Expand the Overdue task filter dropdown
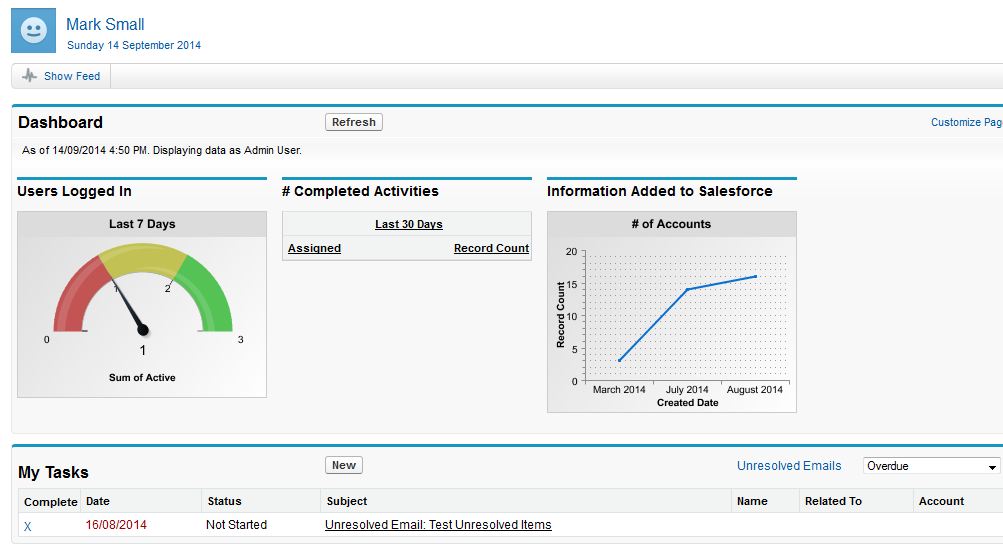Viewport: 1003px width, 551px height. click(x=930, y=466)
